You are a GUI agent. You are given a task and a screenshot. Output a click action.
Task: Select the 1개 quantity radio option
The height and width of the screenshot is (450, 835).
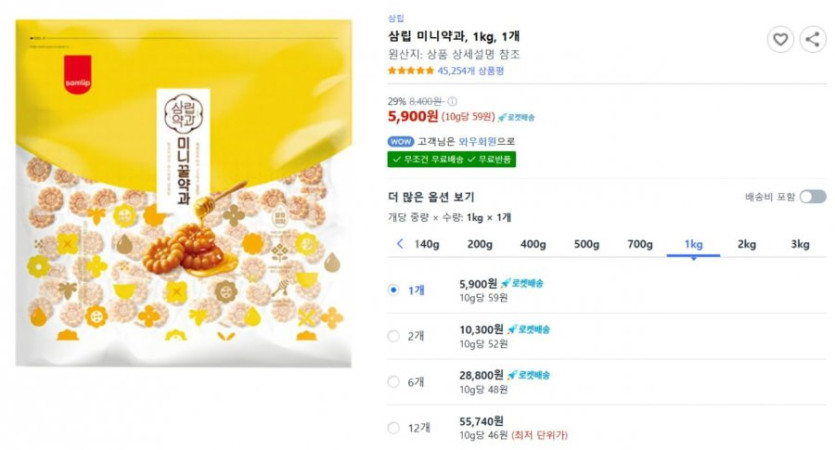(393, 290)
